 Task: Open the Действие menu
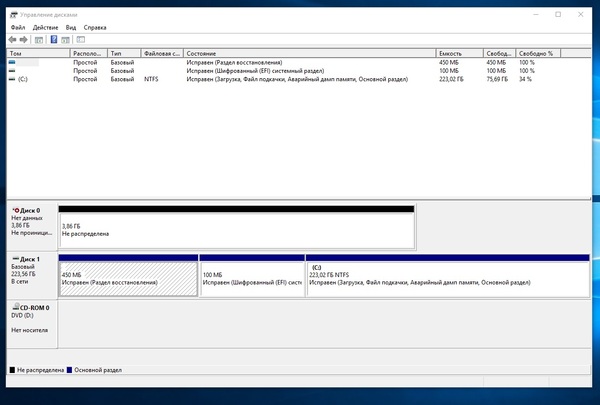pos(45,27)
